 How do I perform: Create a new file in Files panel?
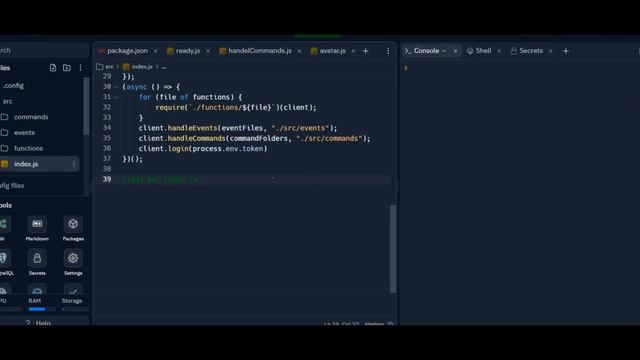[53, 68]
